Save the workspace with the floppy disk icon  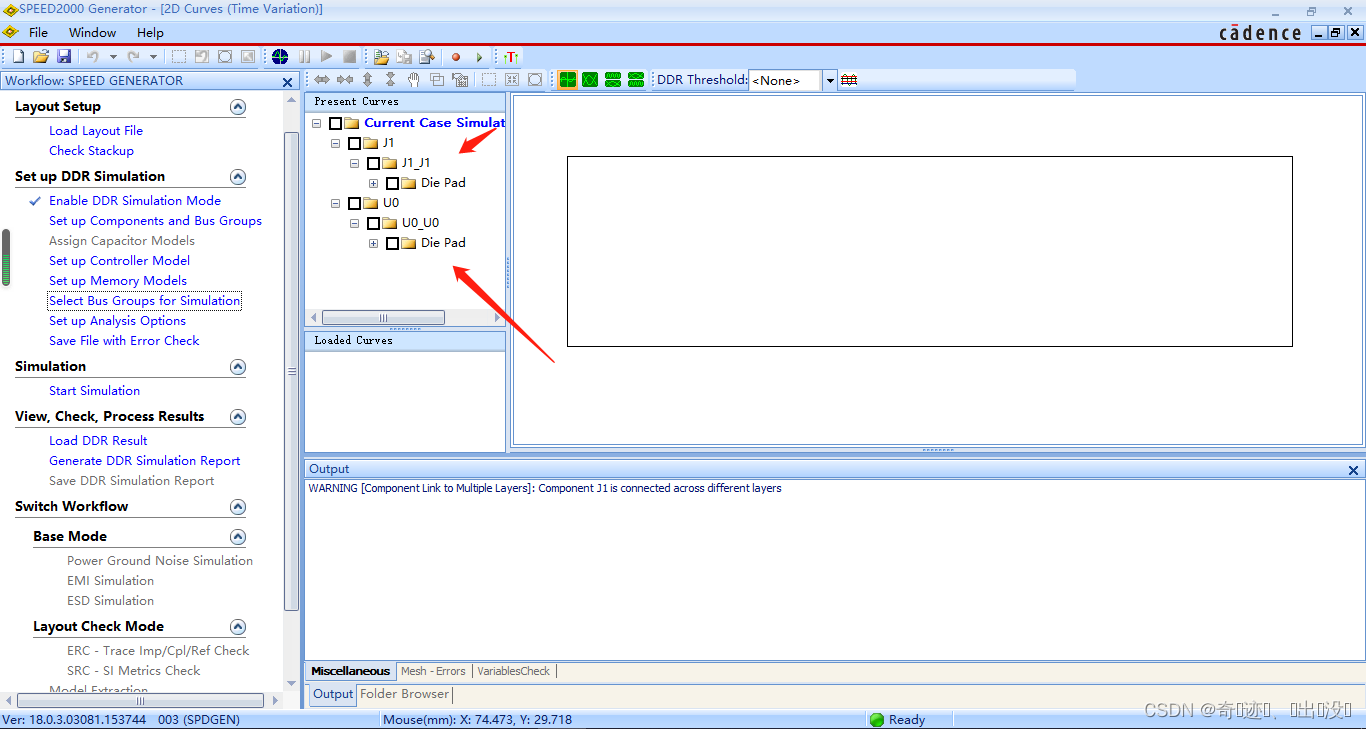(x=64, y=57)
